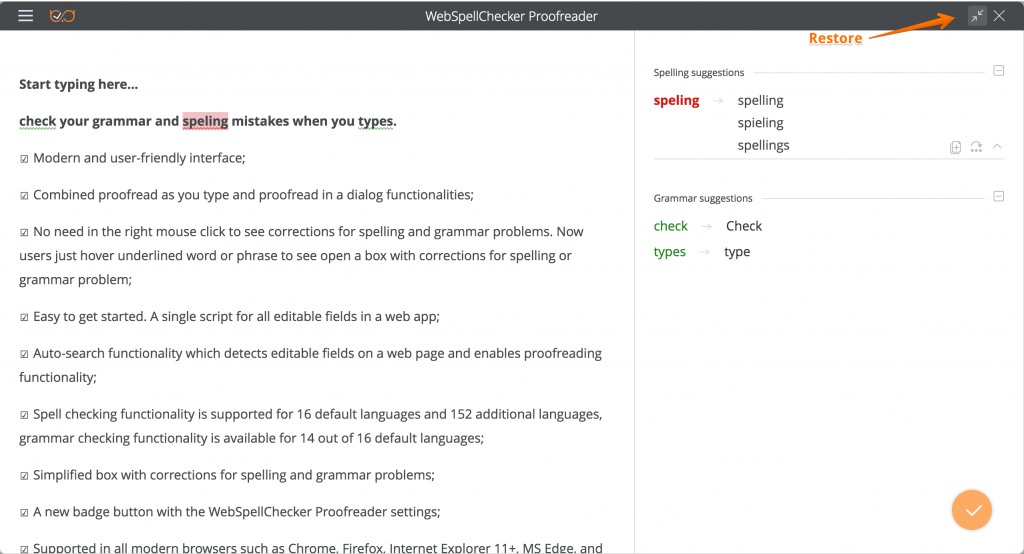Click the 'Start typing here...' heading text

[78, 84]
